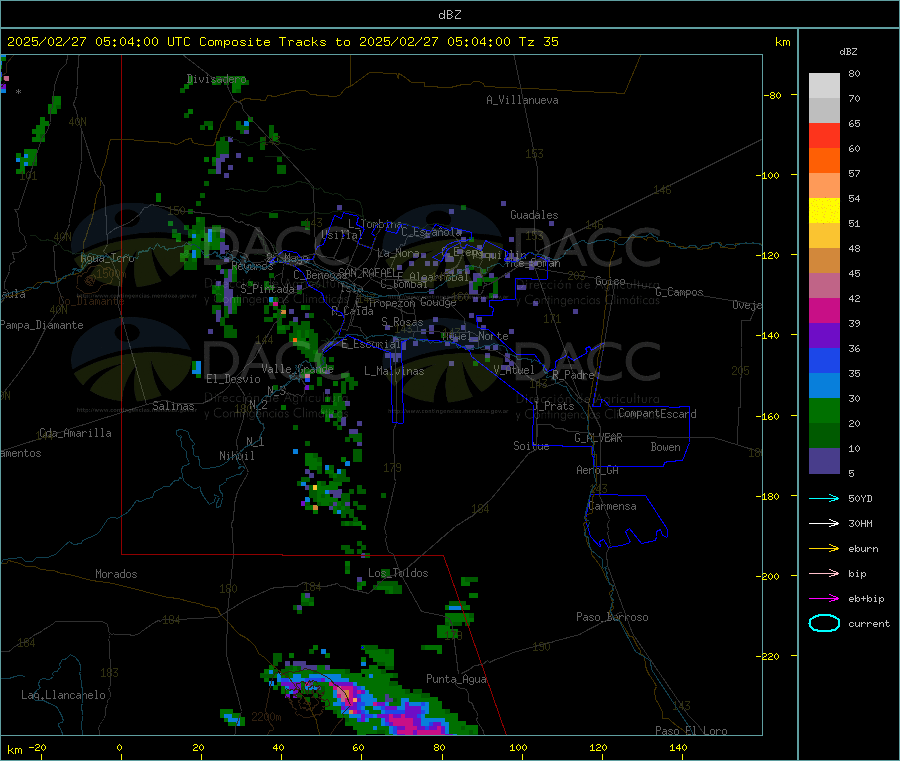Click the blue 36 dBZ legend swatch

tap(824, 360)
